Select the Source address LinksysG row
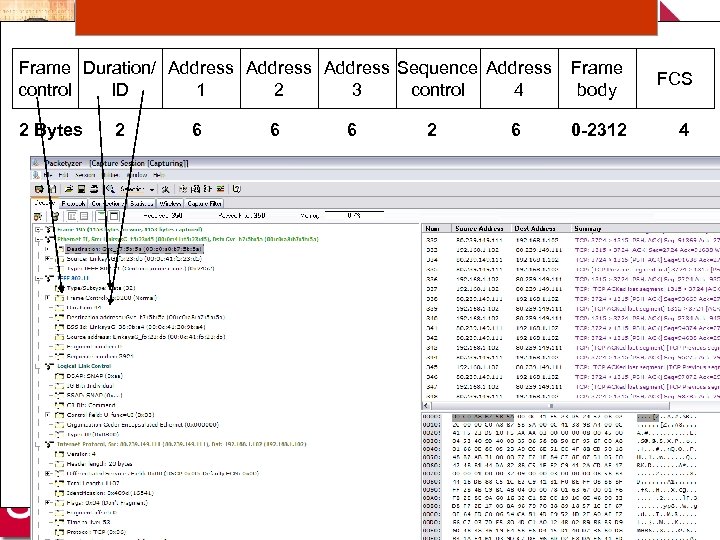This screenshot has height=540, width=720. (x=146, y=337)
